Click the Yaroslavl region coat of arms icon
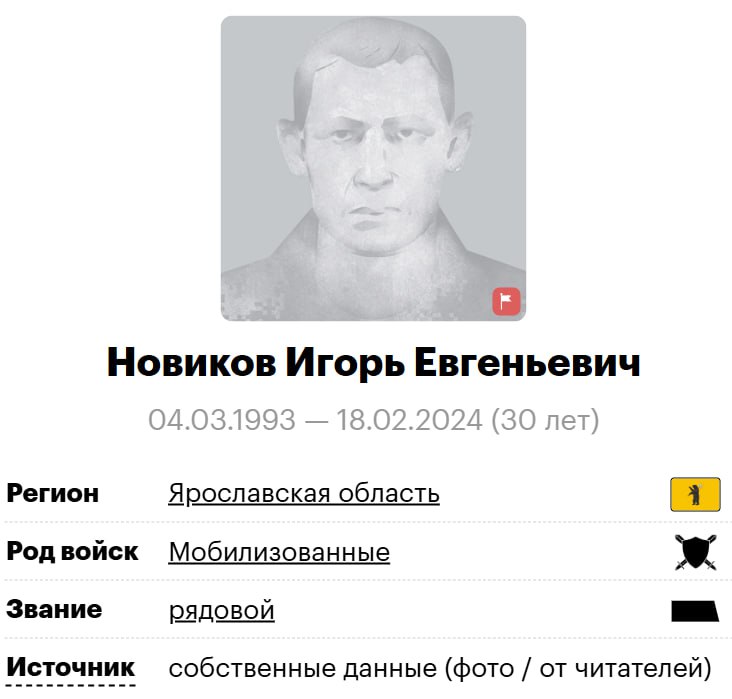This screenshot has width=732, height=699. click(x=695, y=494)
